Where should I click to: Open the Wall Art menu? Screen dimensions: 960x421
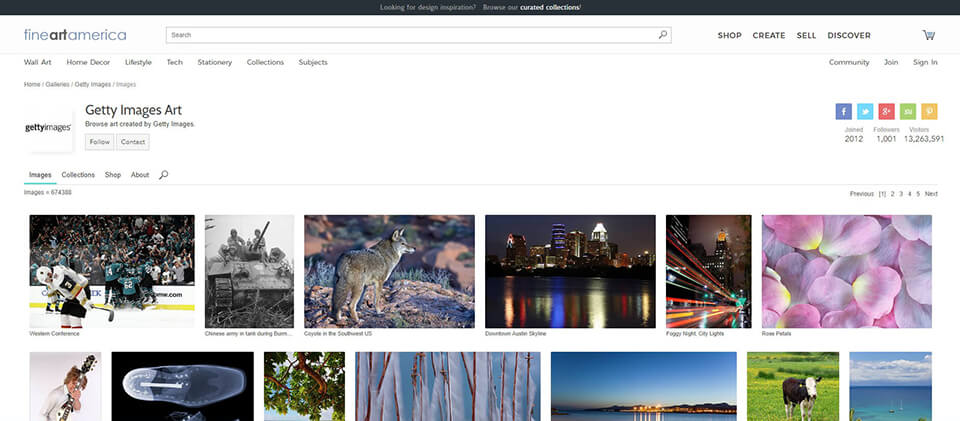38,62
